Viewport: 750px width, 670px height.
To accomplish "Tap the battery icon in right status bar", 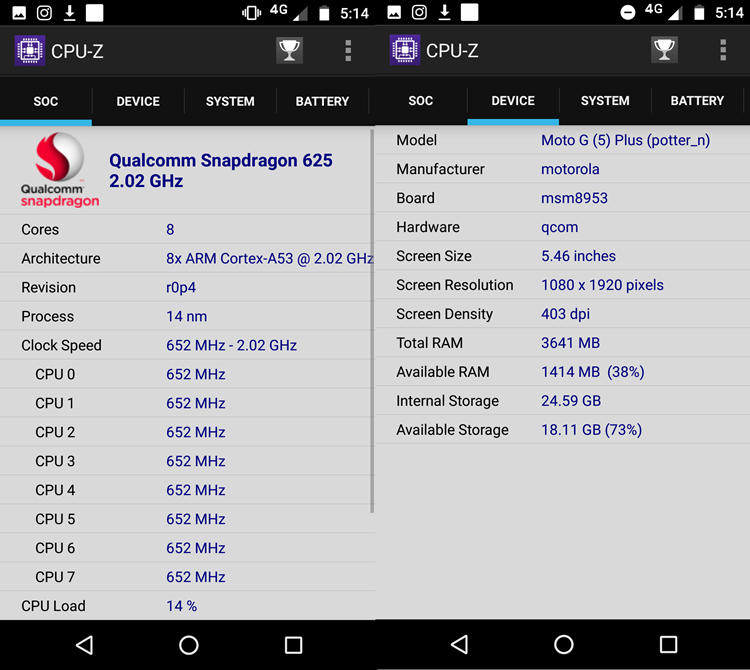I will point(699,12).
